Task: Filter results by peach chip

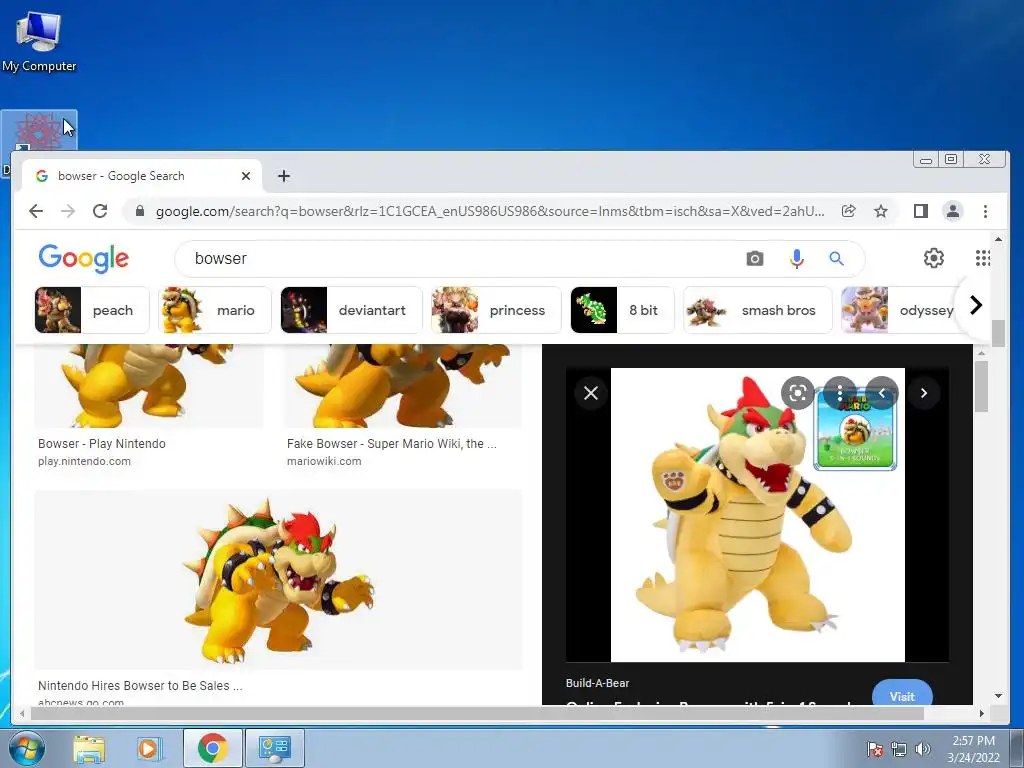Action: [91, 310]
